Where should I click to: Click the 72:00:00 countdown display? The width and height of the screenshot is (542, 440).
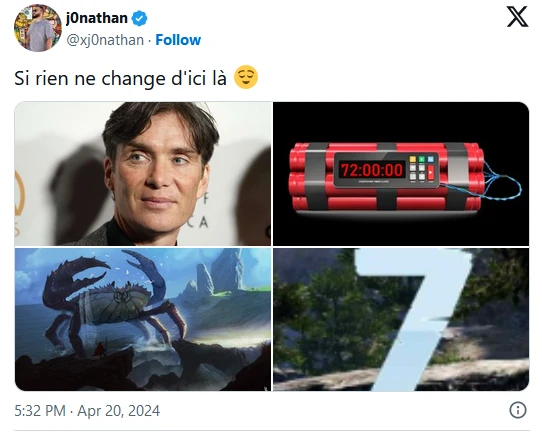pos(372,170)
